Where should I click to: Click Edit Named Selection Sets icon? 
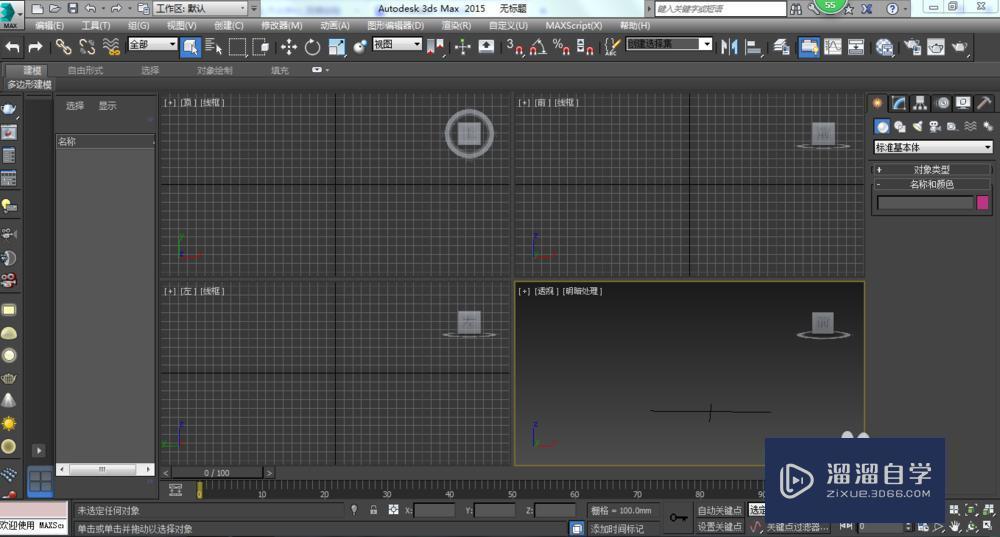coord(612,47)
